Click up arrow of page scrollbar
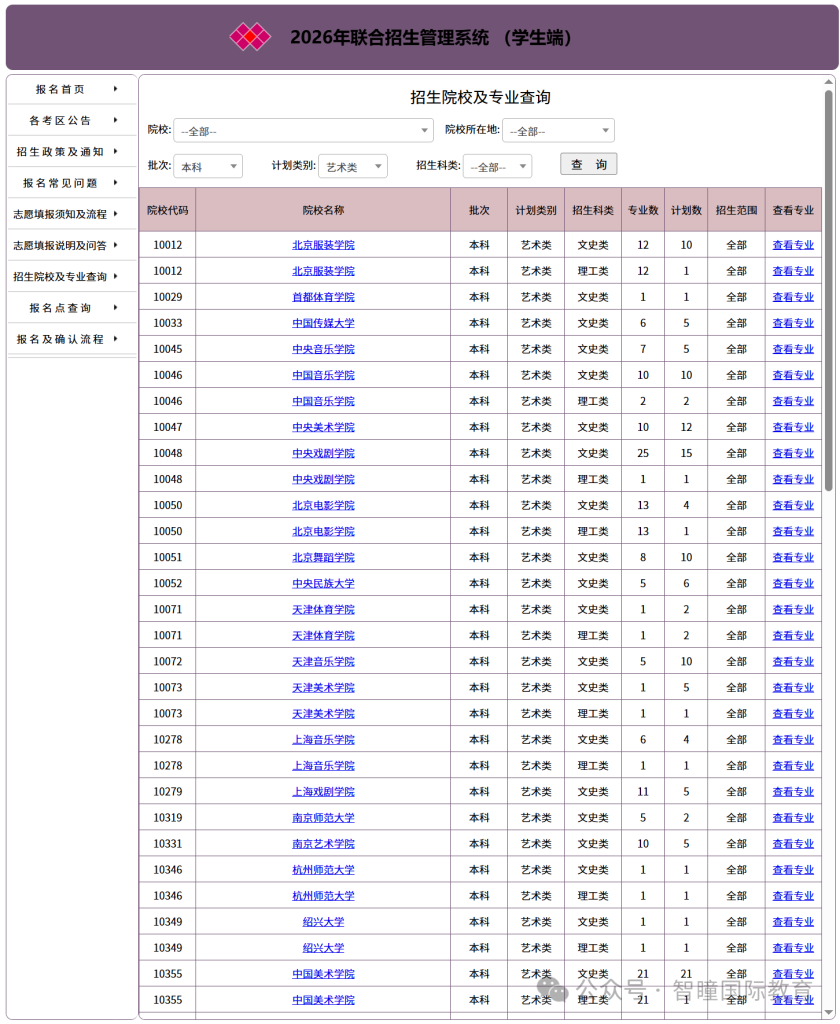This screenshot has height=1024, width=840. click(829, 82)
